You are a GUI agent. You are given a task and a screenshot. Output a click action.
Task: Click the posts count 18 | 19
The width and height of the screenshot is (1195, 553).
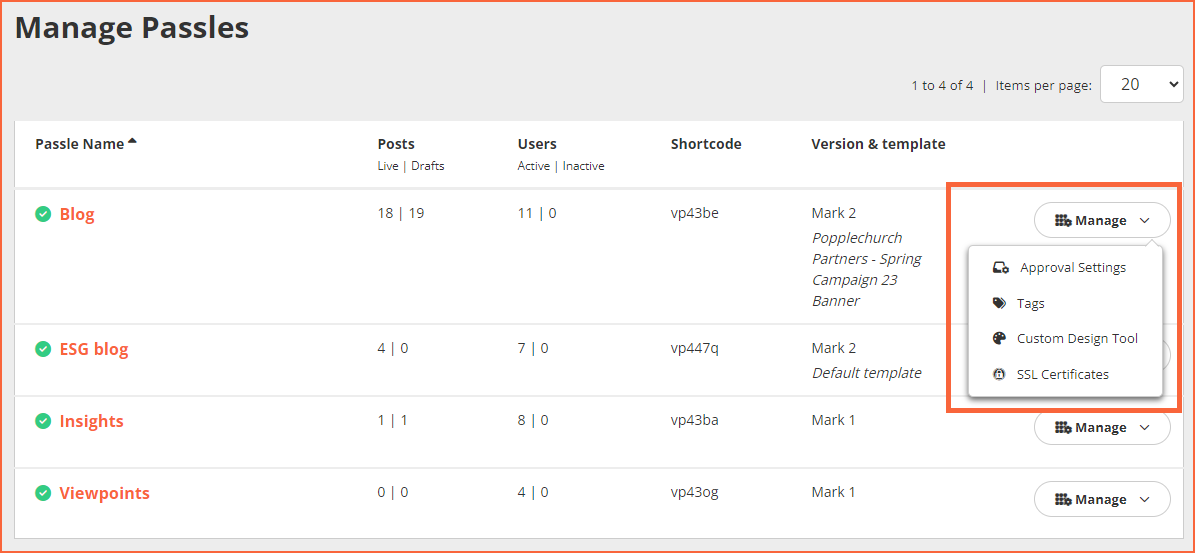pyautogui.click(x=401, y=213)
